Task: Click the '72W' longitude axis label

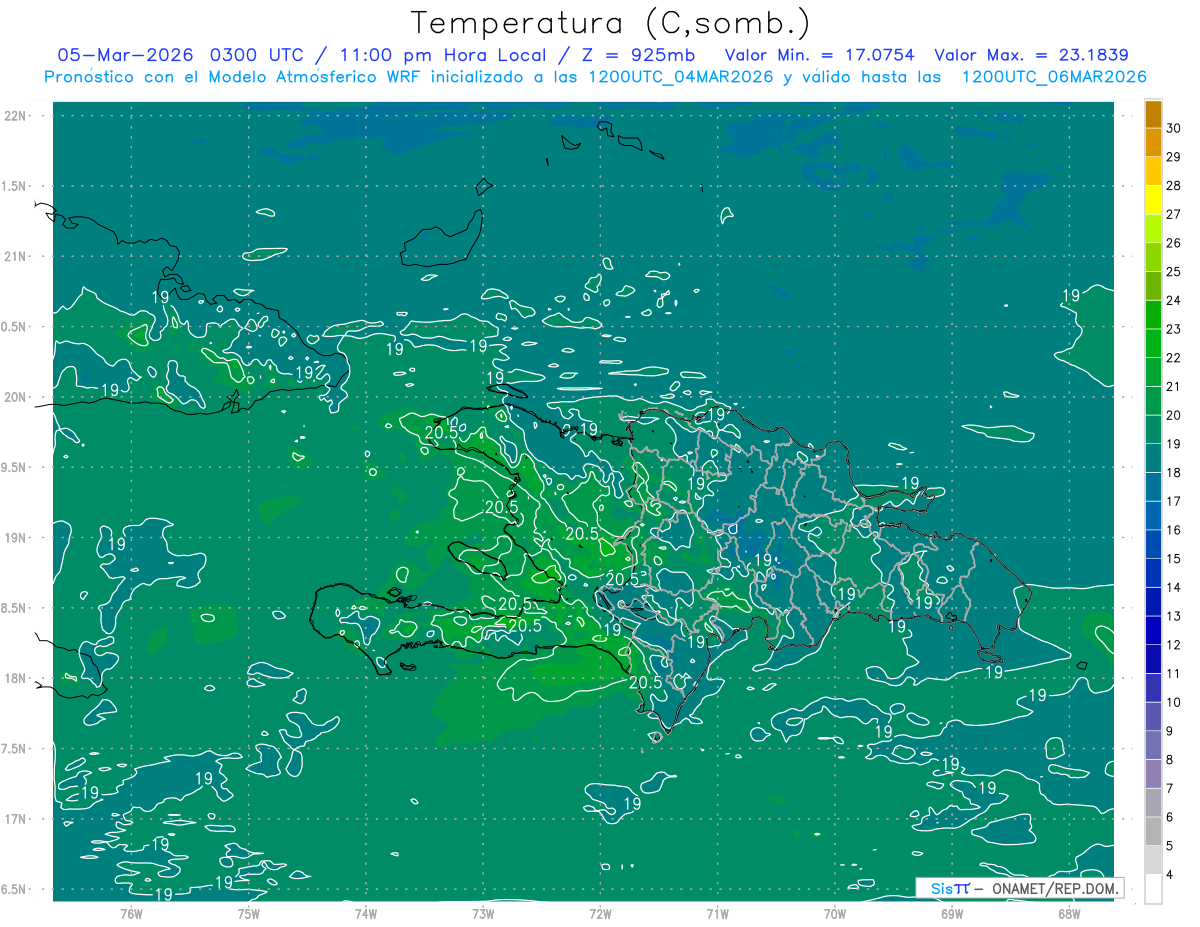Action: (600, 913)
